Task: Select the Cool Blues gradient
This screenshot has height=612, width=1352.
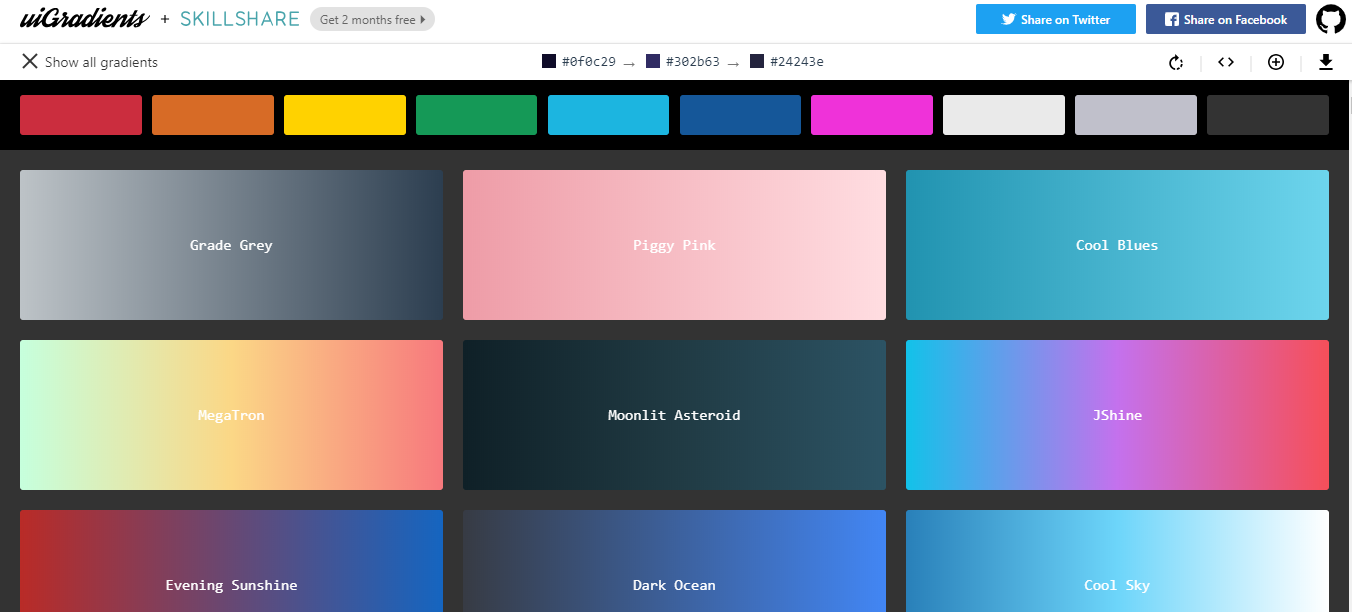Action: pos(1117,245)
